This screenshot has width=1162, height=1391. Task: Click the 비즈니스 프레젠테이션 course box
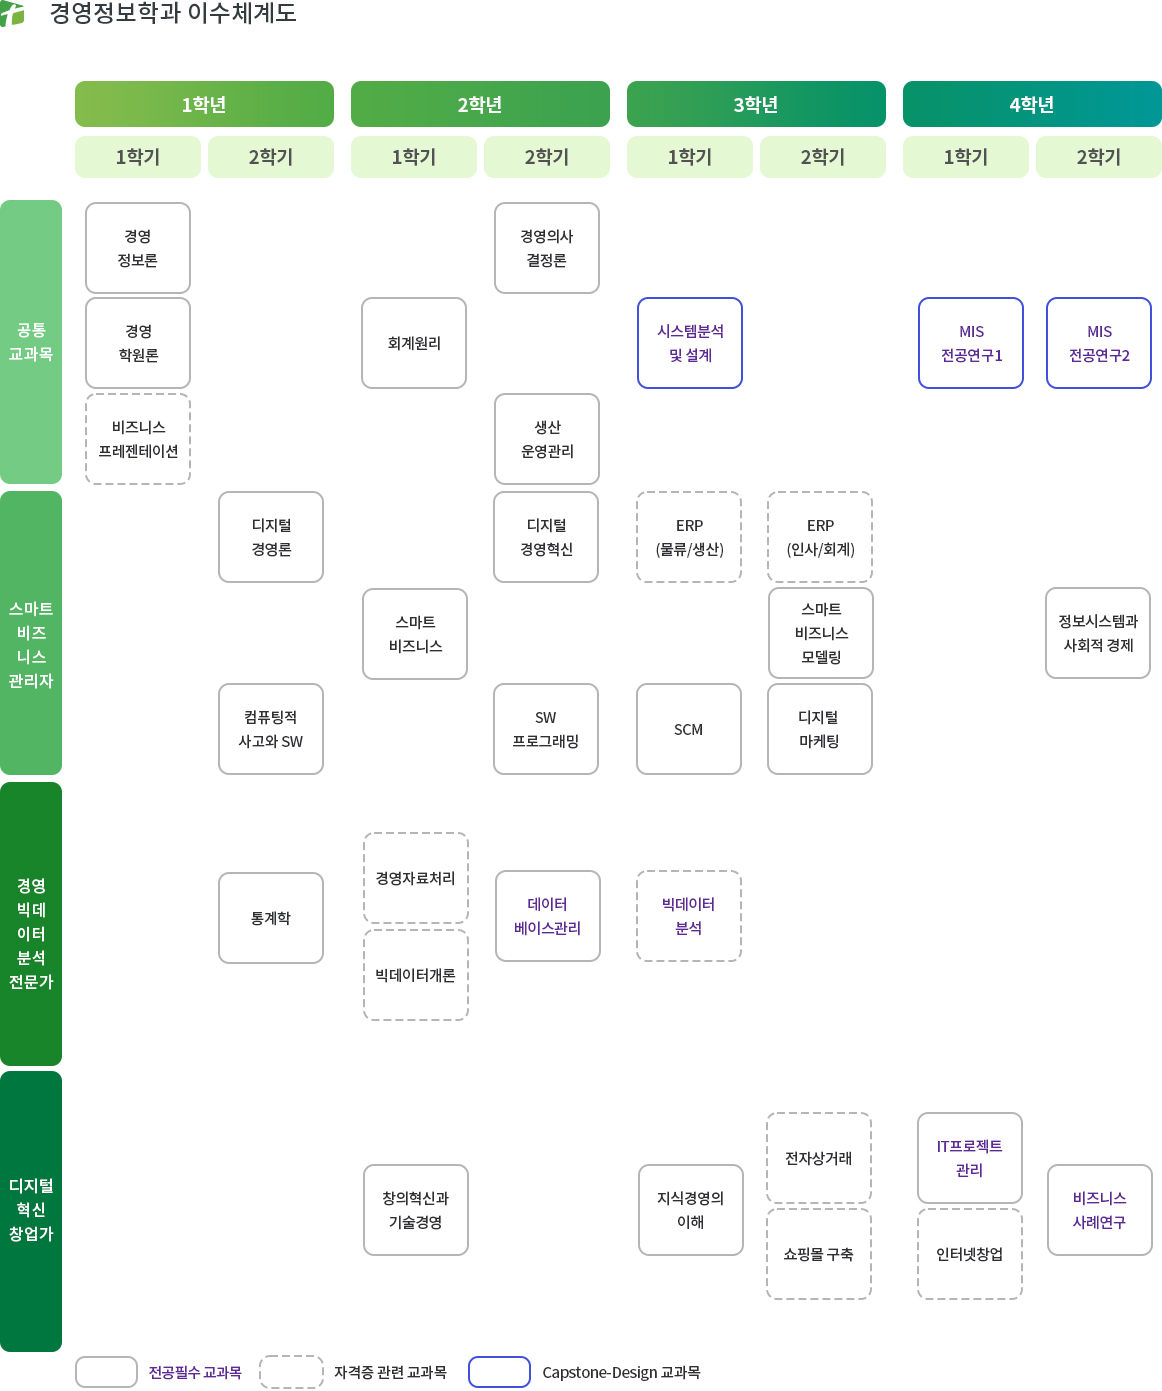[x=138, y=439]
